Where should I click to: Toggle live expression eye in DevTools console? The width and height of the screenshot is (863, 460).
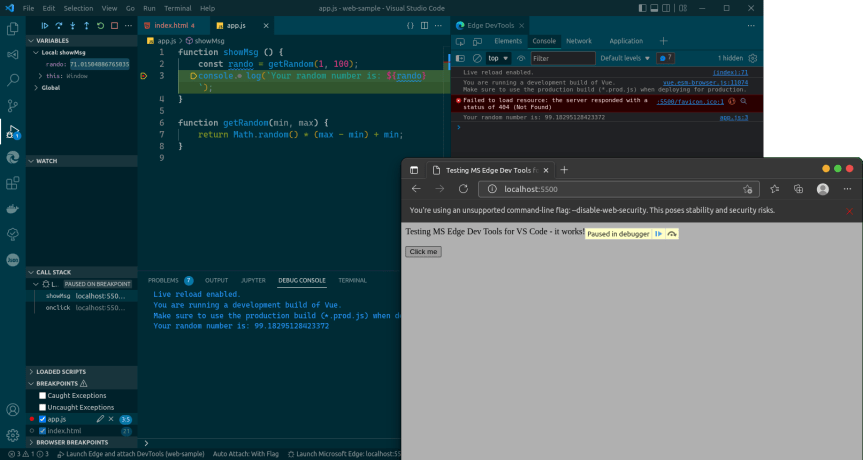tap(521, 58)
